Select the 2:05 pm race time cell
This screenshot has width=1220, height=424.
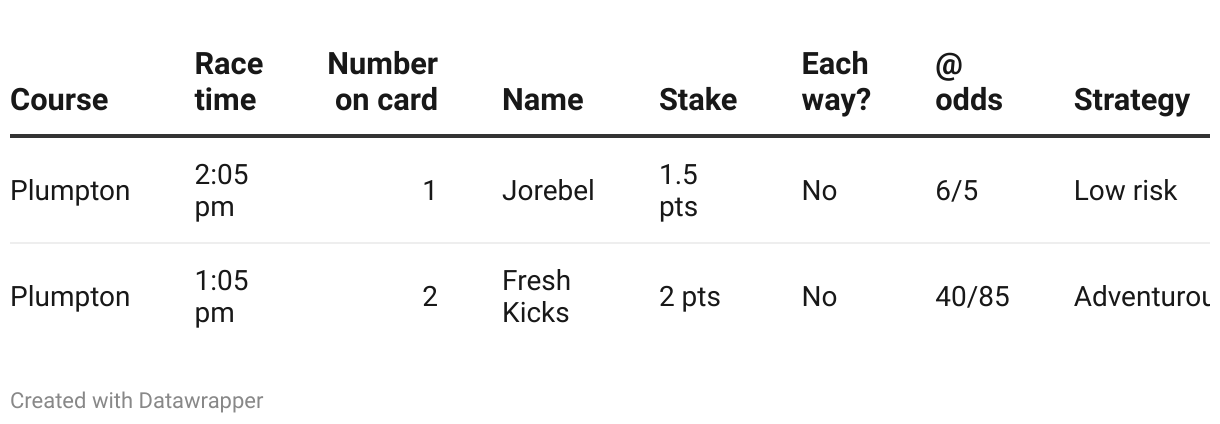point(222,191)
